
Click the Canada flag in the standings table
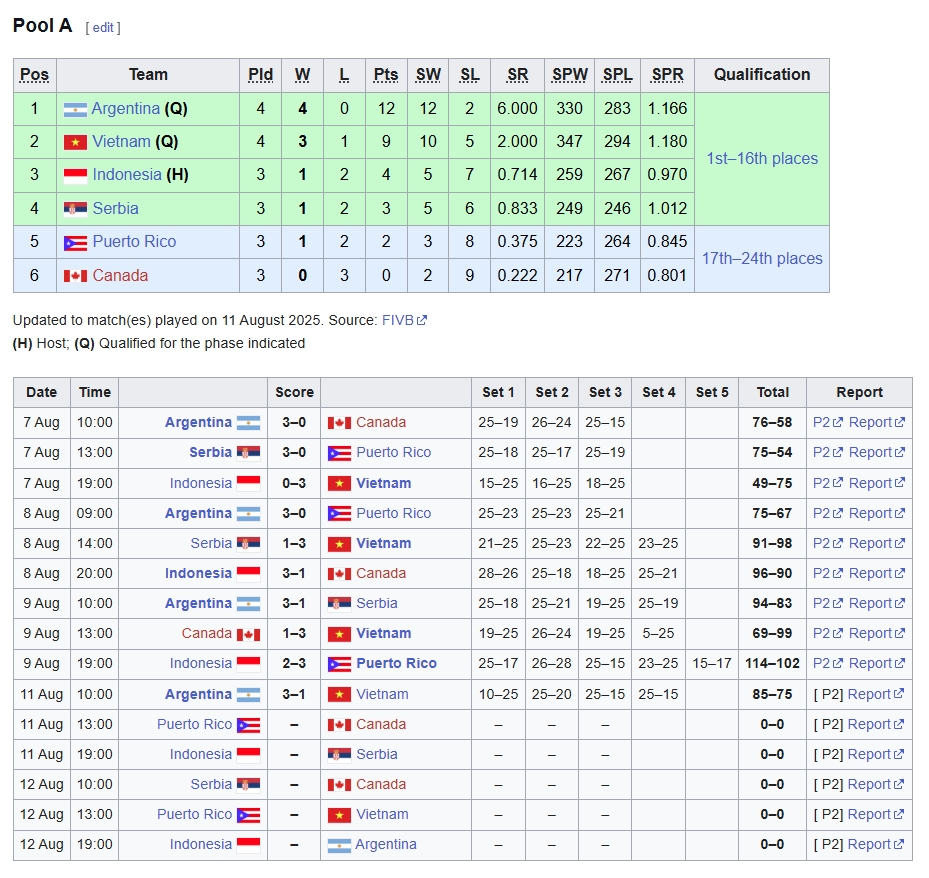(x=75, y=276)
